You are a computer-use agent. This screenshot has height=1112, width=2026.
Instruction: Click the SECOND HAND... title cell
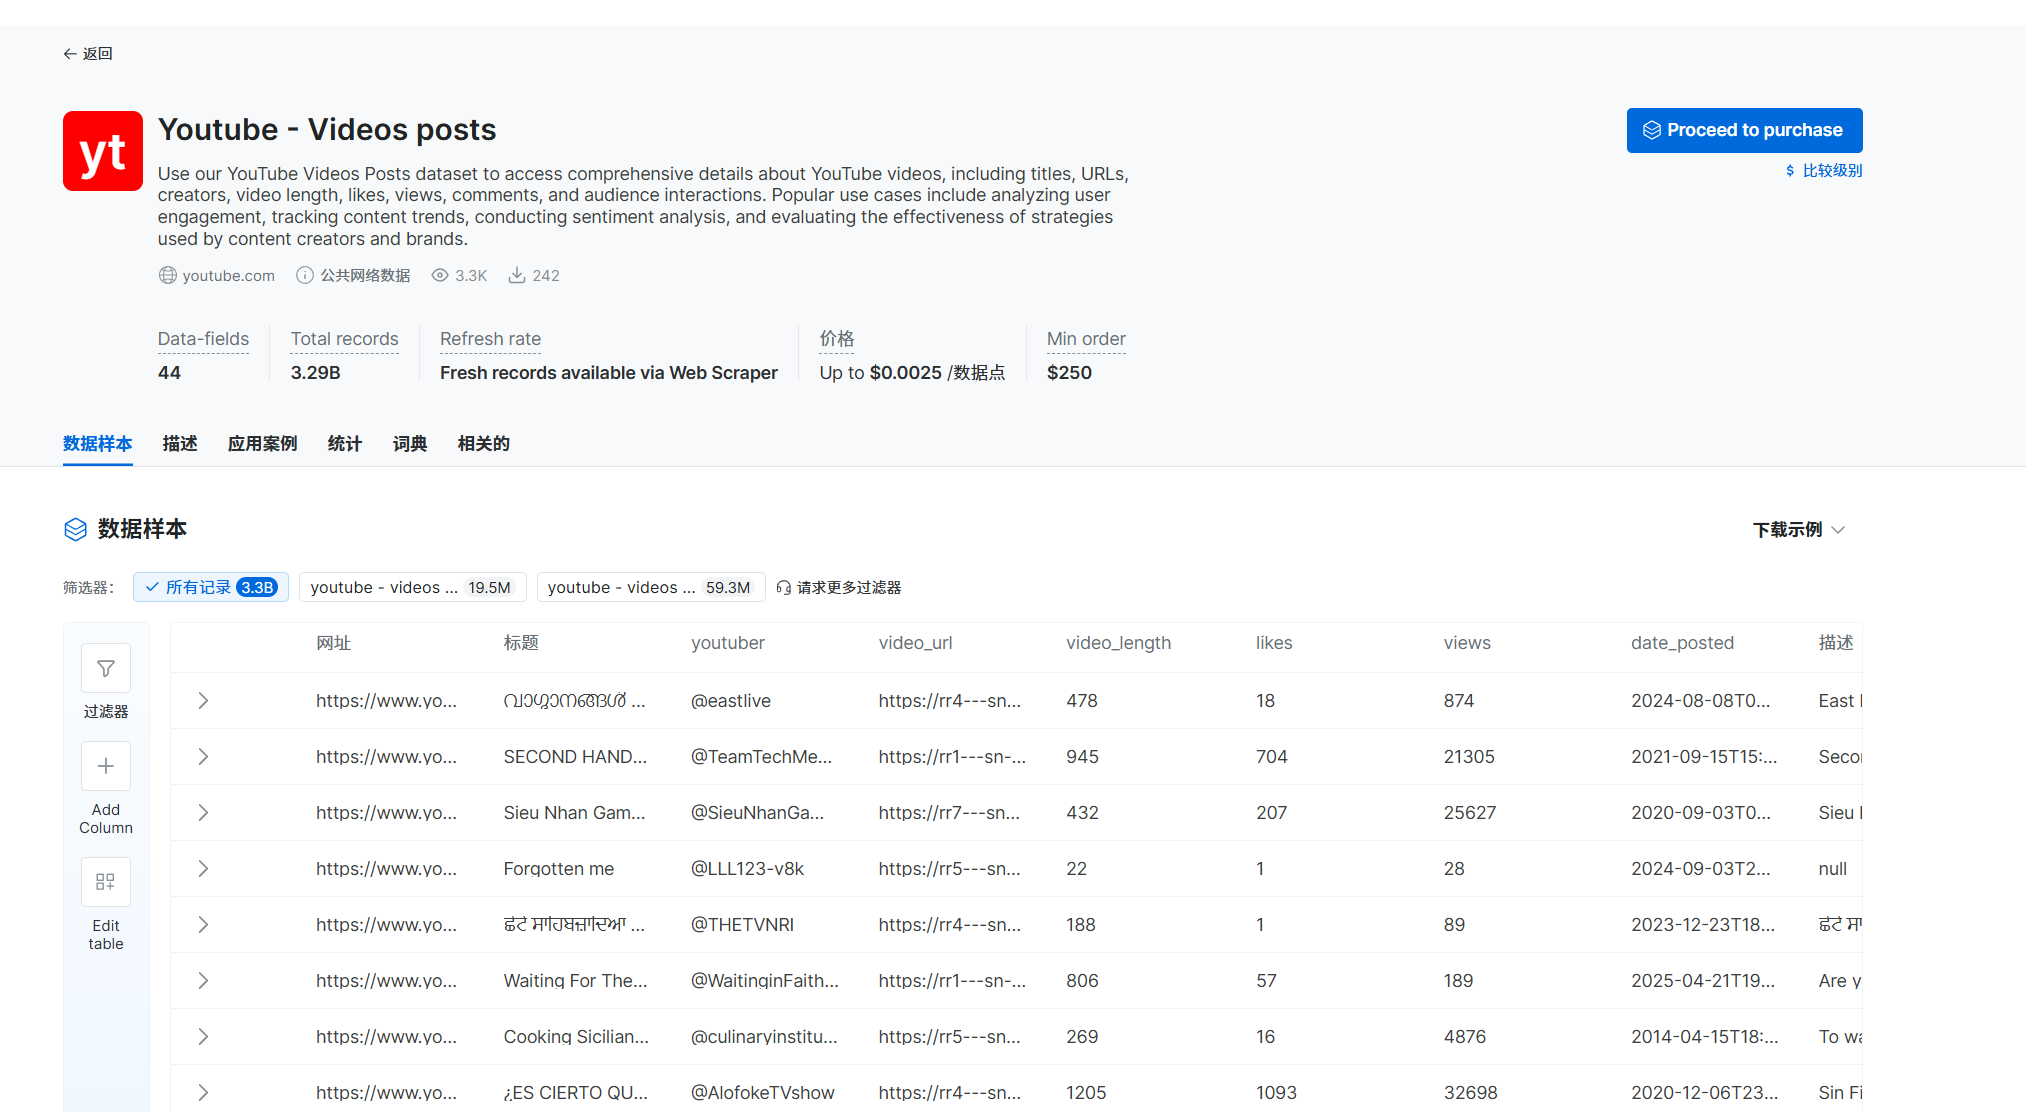coord(575,757)
